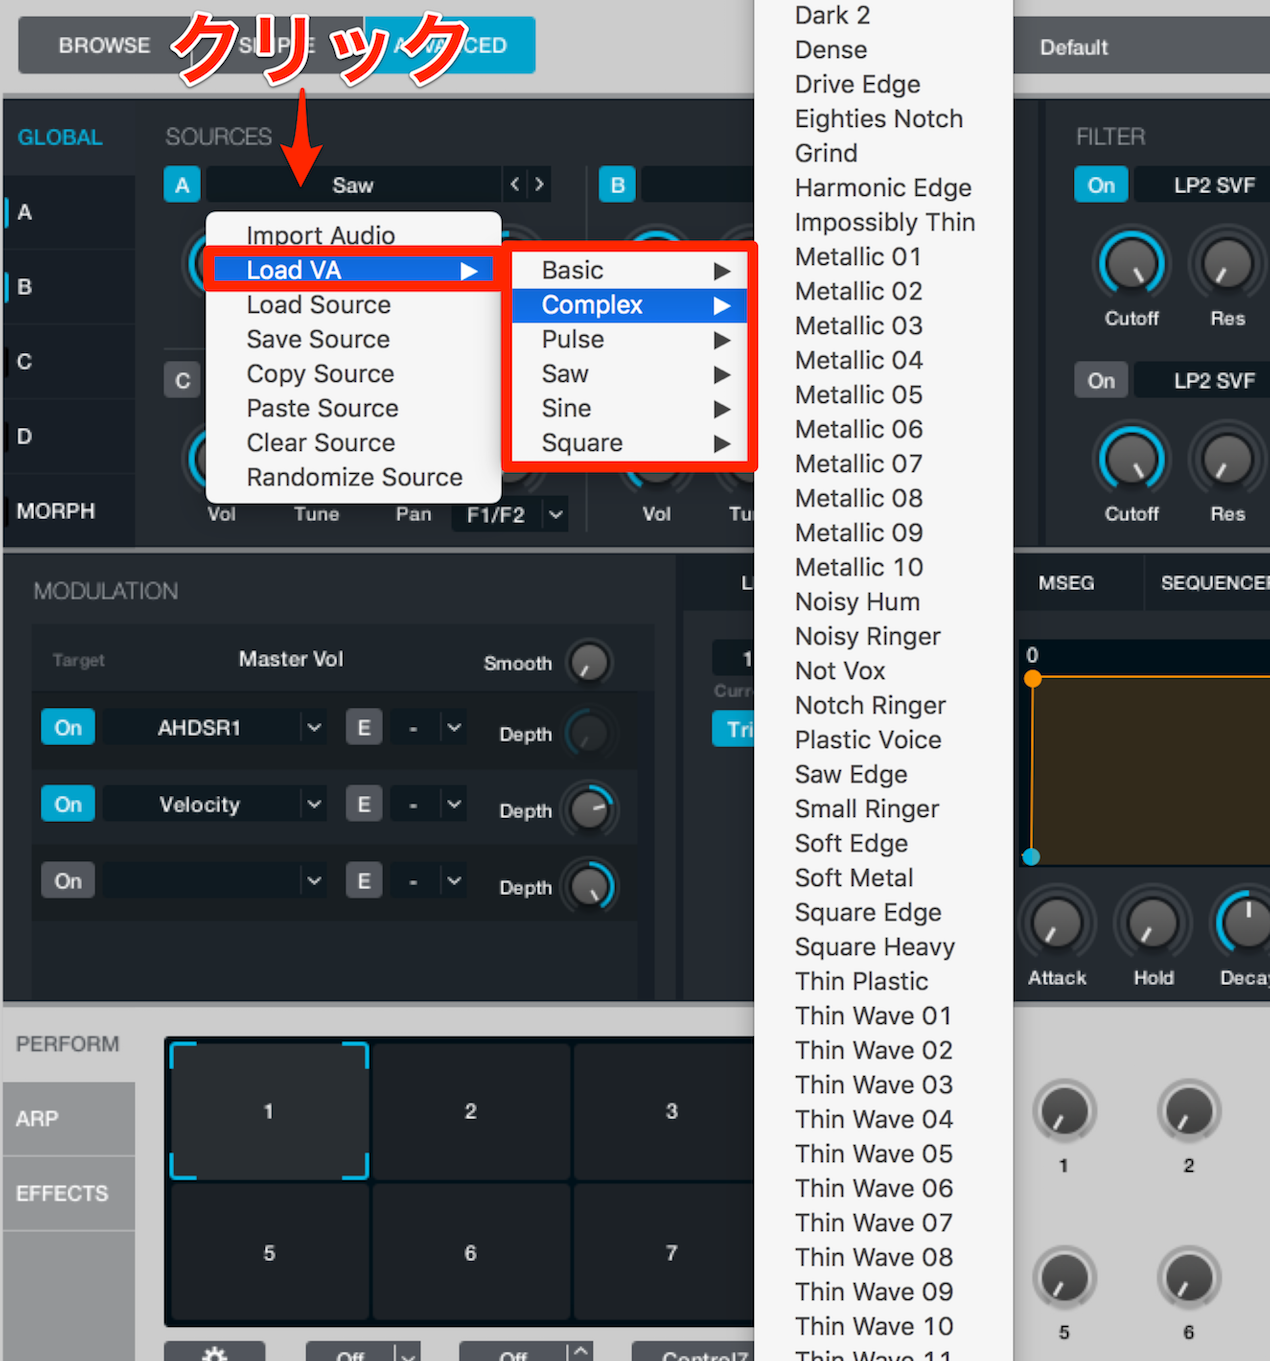Select Load Source menu entry
Viewport: 1270px width, 1361px height.
(x=318, y=304)
